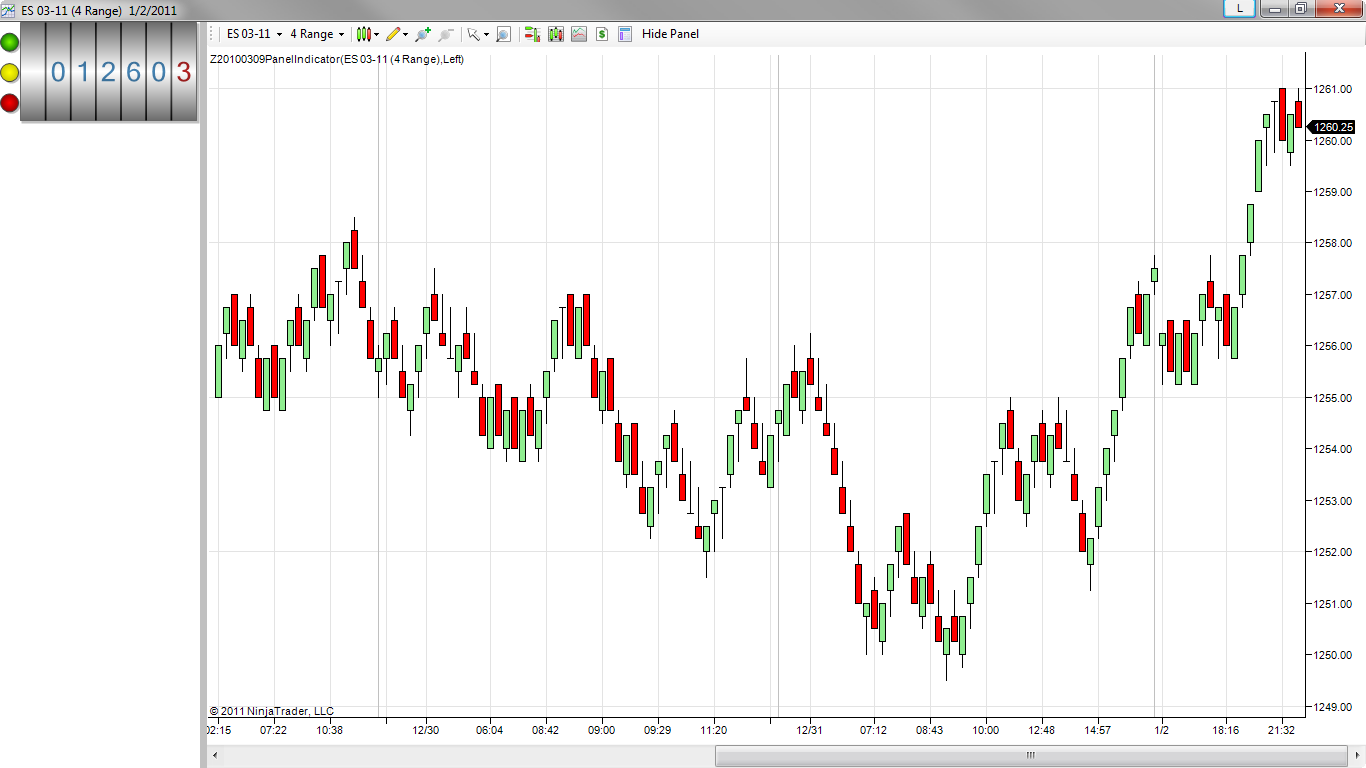Screen dimensions: 1366x768
Task: Click the scrollbar right arrow
Action: 1356,756
